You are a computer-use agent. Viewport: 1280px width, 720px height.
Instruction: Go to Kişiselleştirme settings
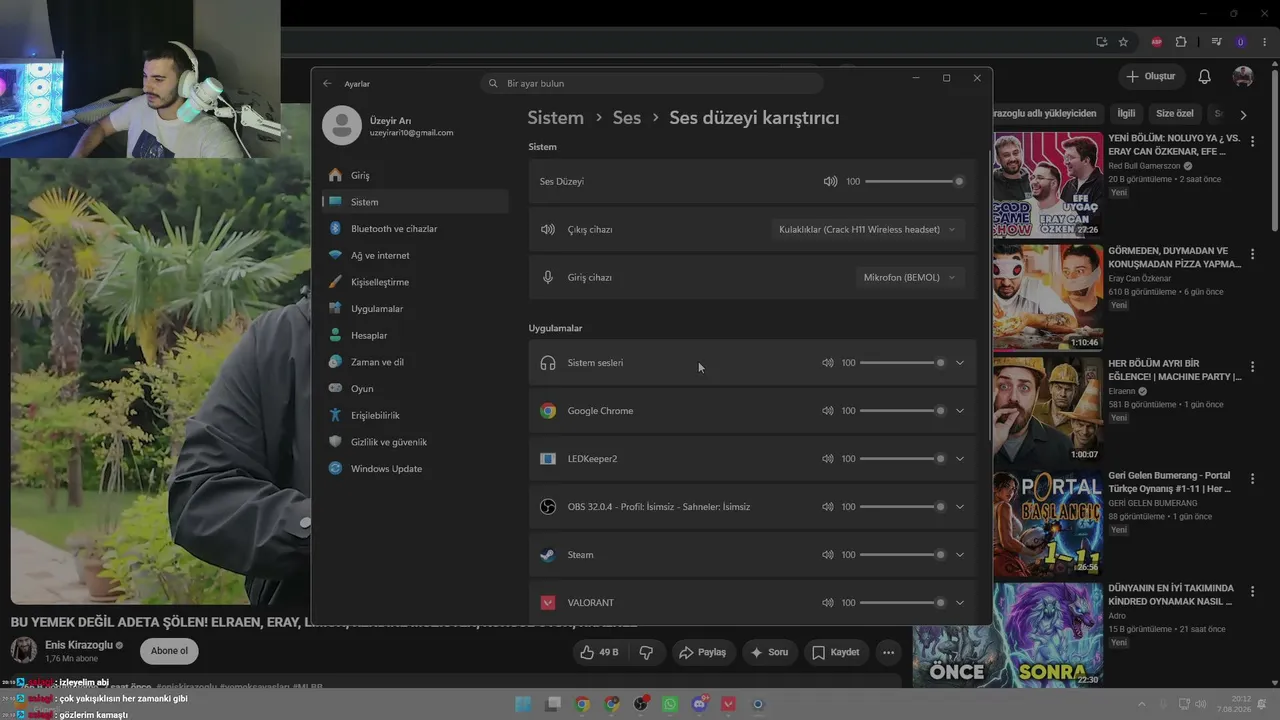[415, 282]
